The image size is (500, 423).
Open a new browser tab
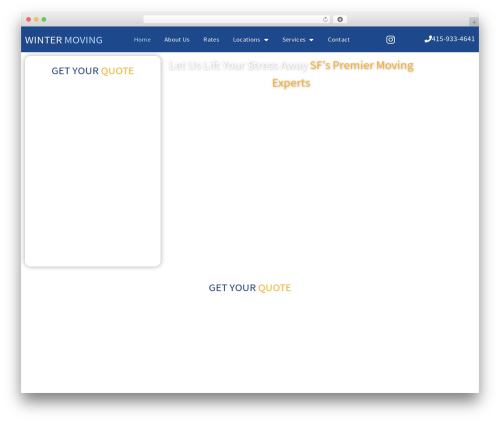point(474,22)
